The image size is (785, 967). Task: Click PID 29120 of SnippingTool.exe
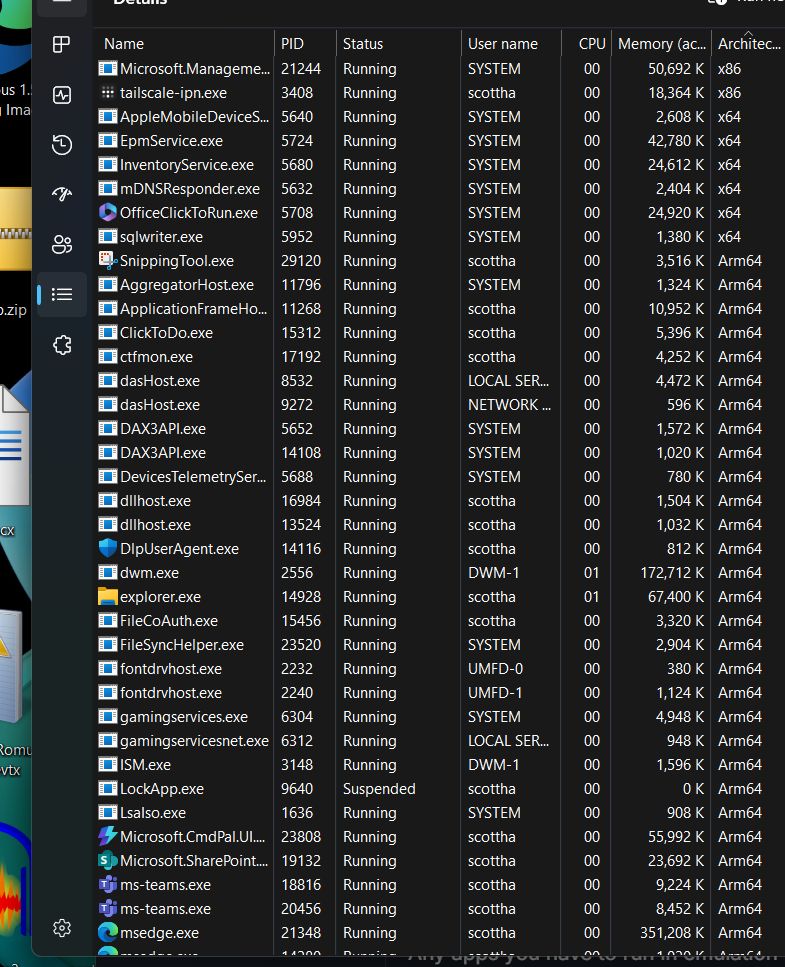tap(301, 261)
